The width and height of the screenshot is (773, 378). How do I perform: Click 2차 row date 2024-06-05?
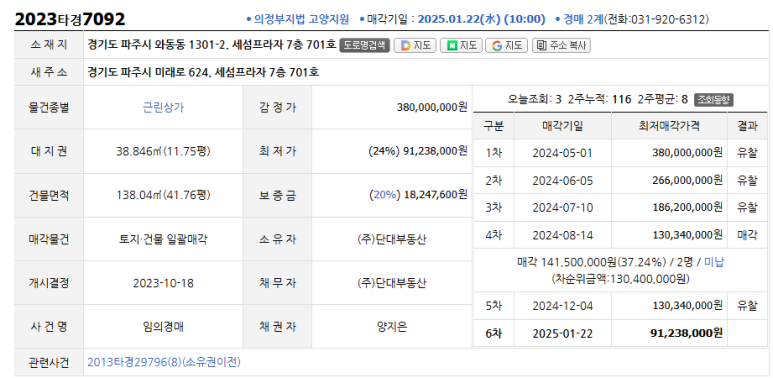(562, 180)
